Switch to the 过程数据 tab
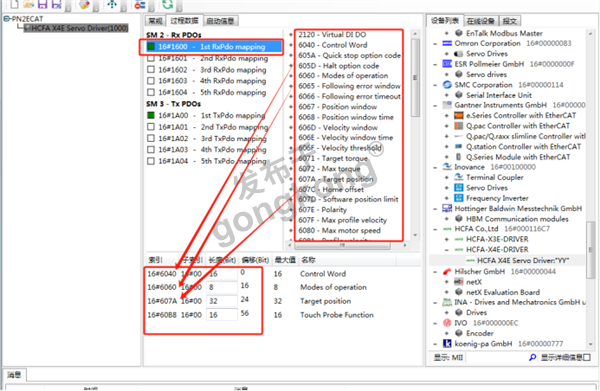Viewport: 600px width, 391px height. [184, 21]
